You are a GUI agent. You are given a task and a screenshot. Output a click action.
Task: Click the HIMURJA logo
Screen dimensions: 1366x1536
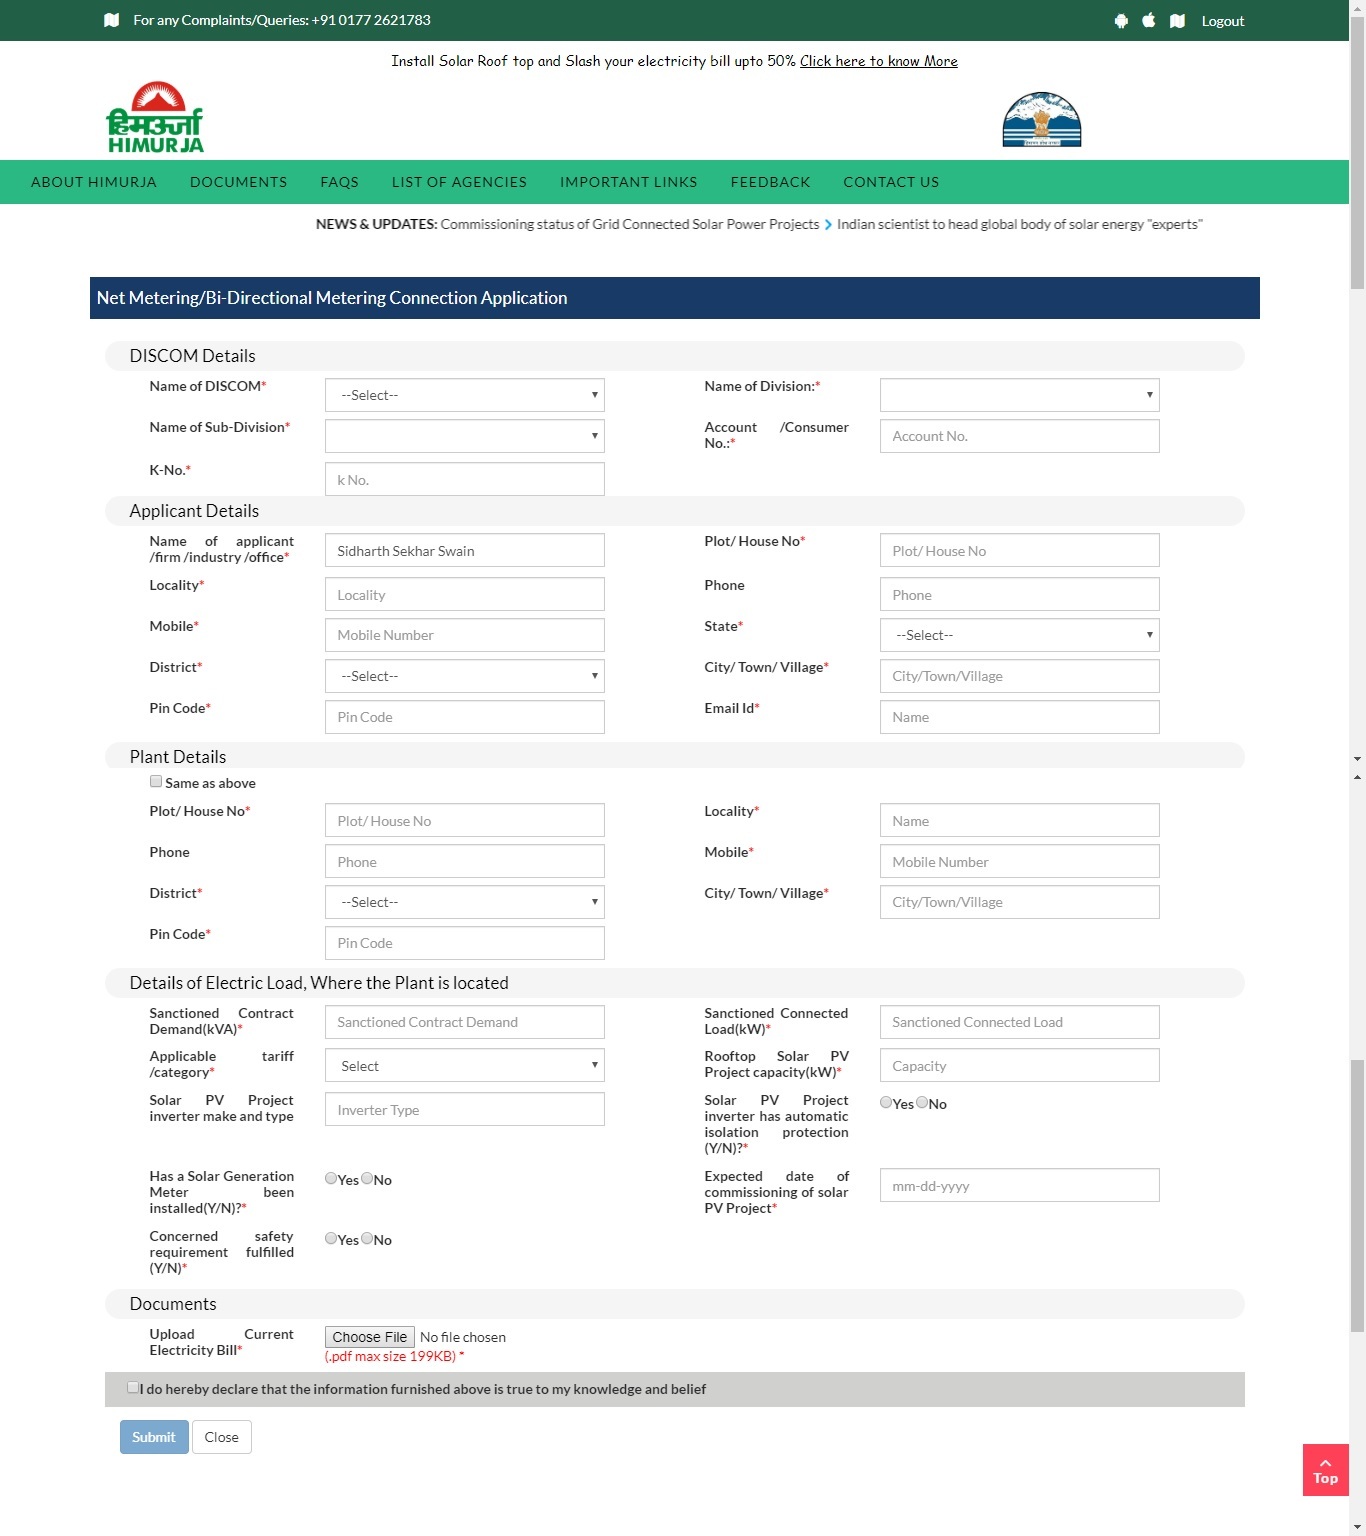click(155, 117)
